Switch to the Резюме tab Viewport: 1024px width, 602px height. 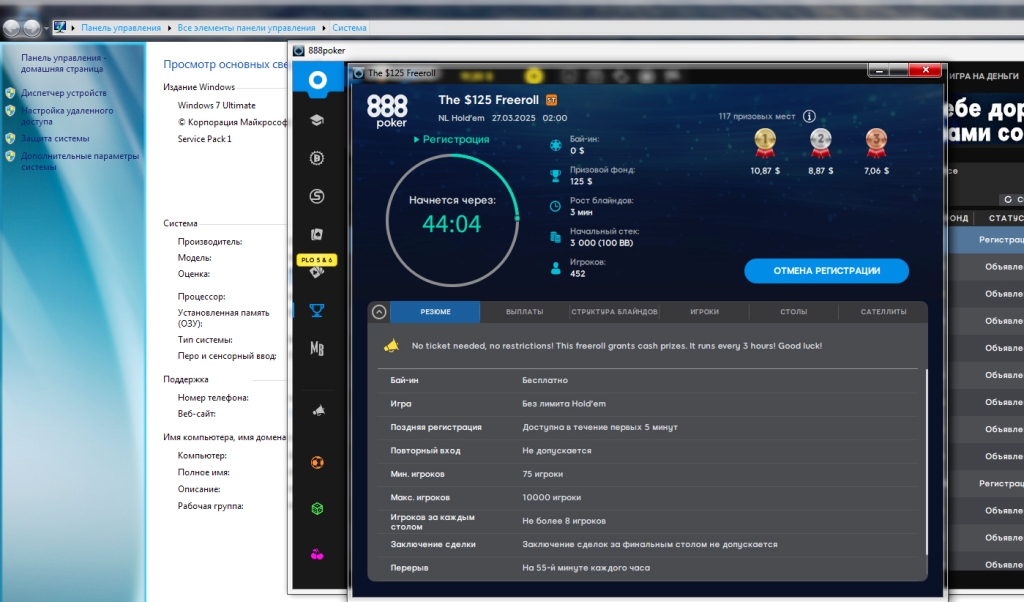tap(436, 312)
